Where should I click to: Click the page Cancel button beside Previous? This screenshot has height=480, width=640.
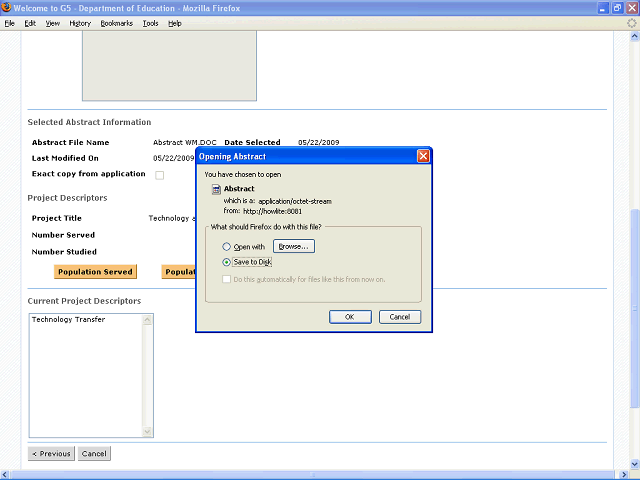click(x=94, y=453)
